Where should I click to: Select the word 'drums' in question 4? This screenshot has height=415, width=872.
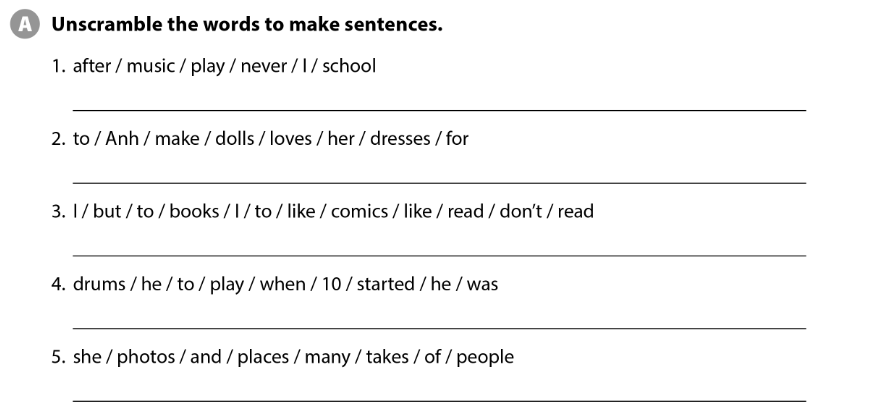99,285
